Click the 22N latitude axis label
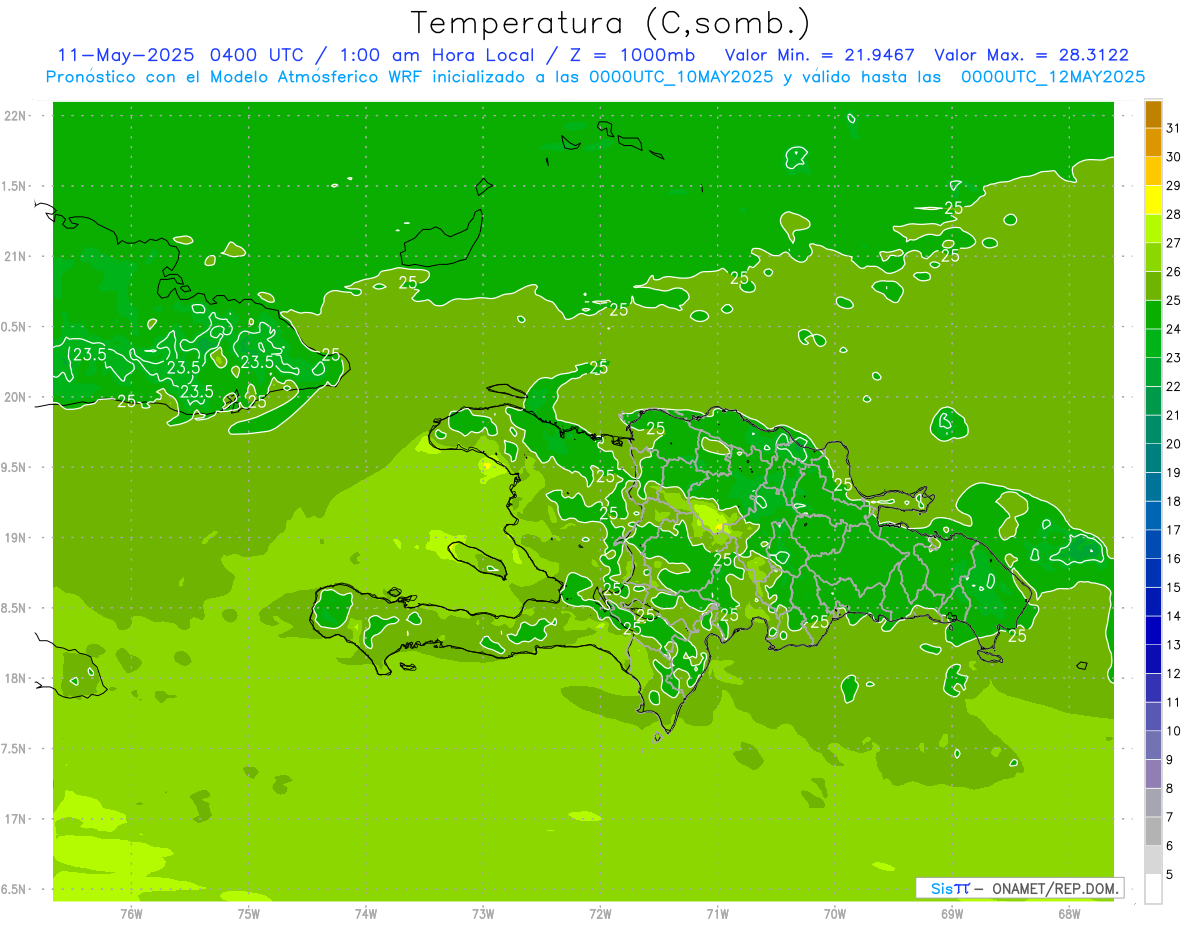This screenshot has height=927, width=1200. coord(16,116)
